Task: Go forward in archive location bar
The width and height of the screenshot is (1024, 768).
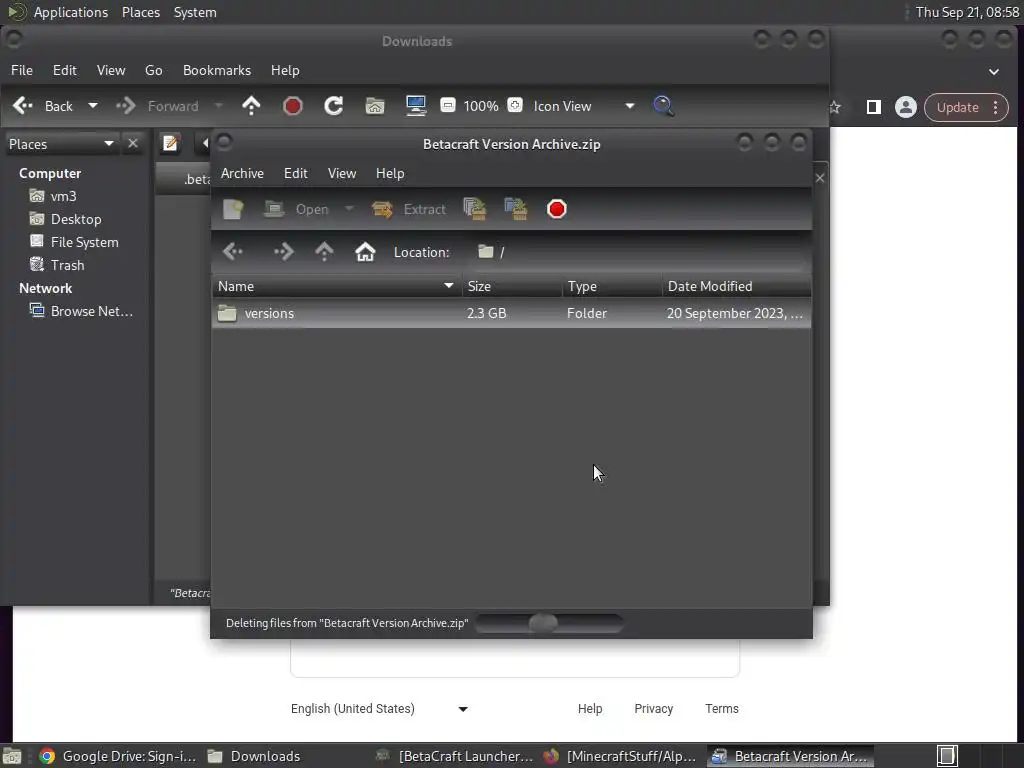Action: (x=283, y=252)
